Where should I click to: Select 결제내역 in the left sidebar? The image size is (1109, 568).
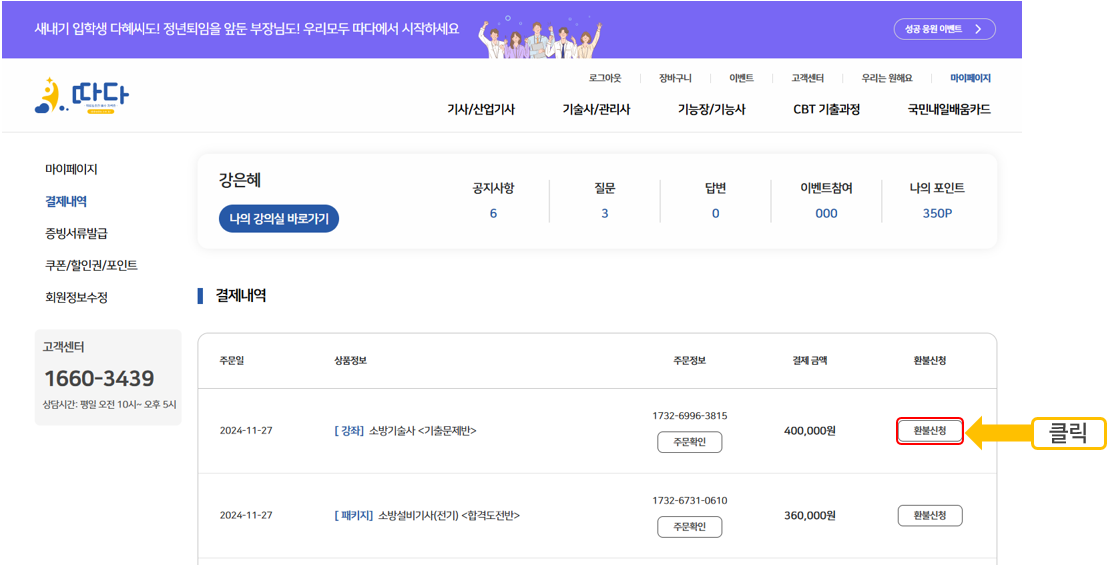(x=66, y=202)
